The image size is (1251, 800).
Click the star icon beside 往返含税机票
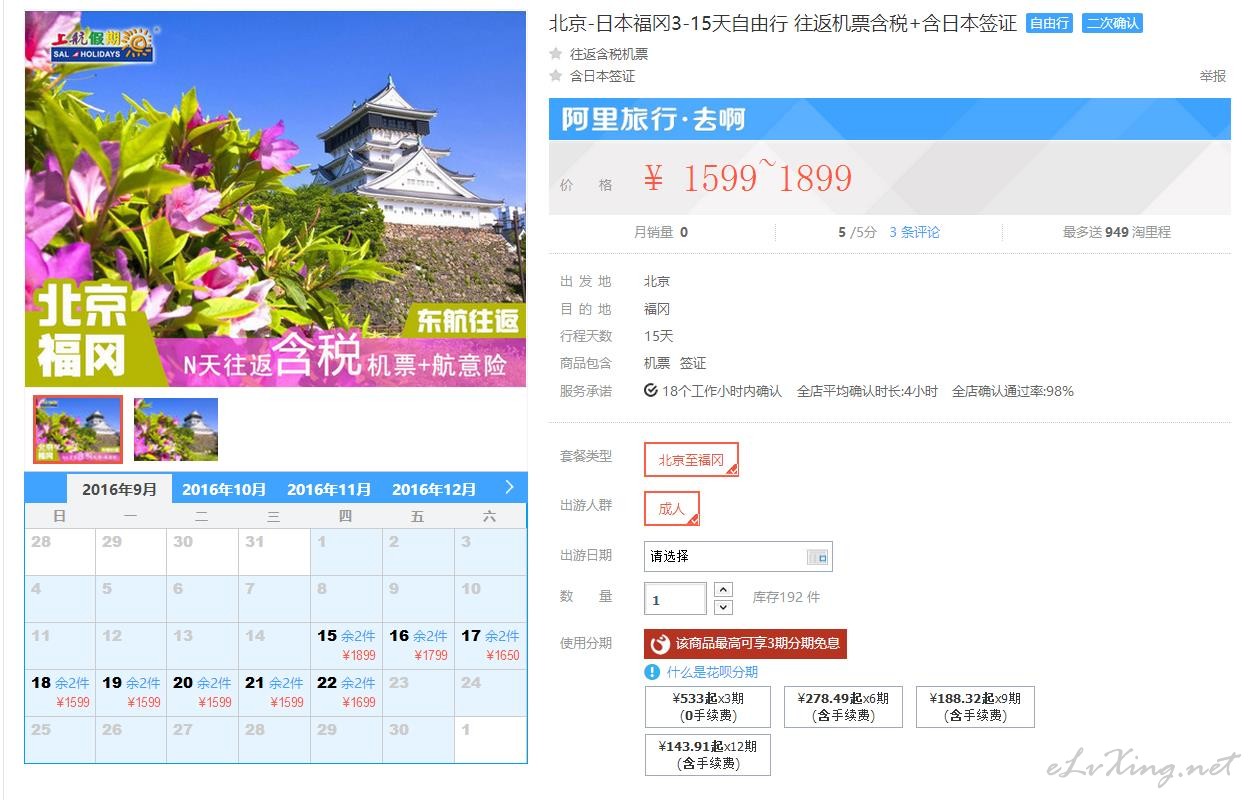(x=556, y=54)
